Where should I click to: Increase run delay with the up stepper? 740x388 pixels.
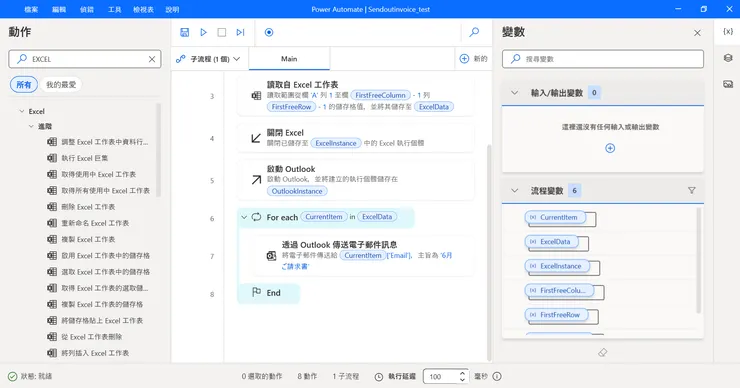[x=462, y=373]
